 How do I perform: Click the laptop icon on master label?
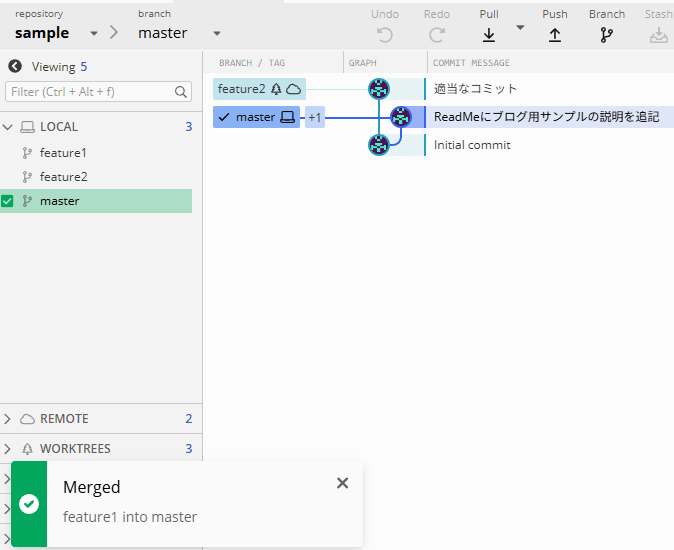[287, 117]
